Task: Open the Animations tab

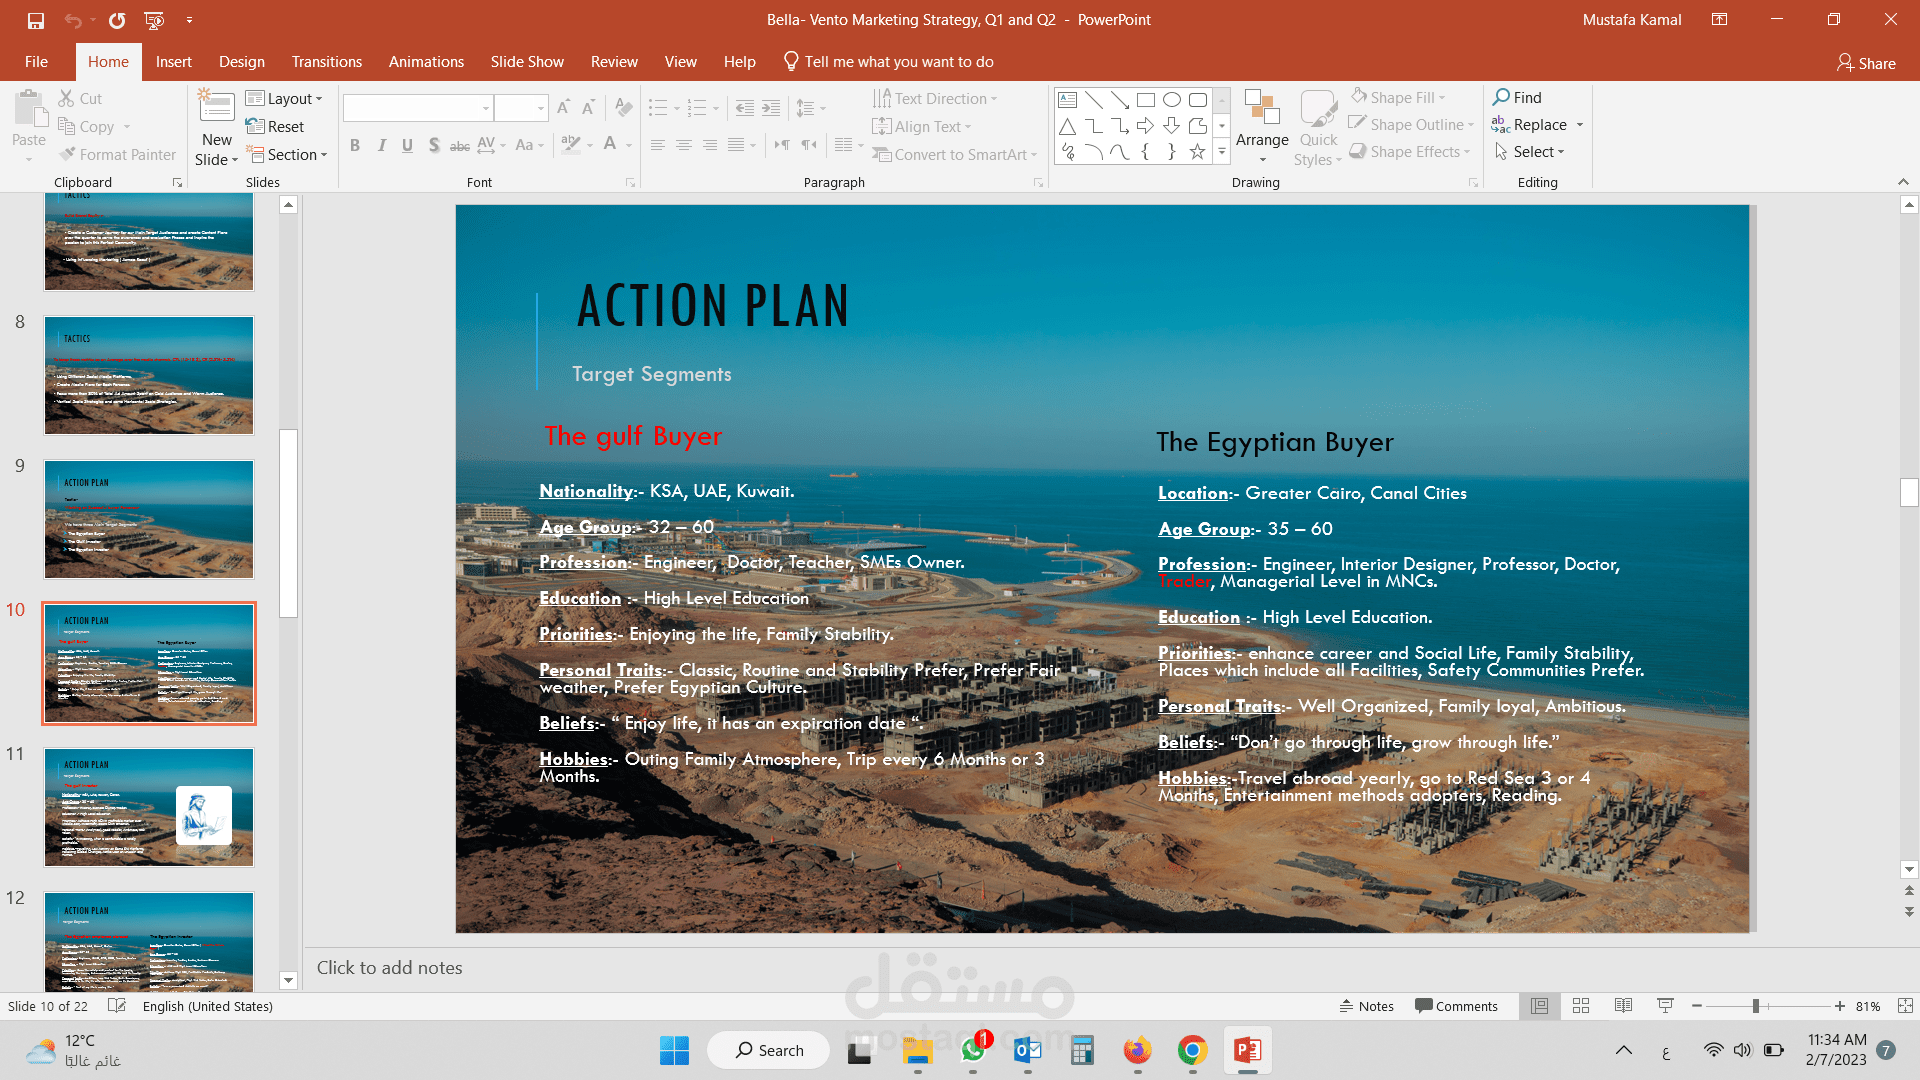Action: point(426,62)
